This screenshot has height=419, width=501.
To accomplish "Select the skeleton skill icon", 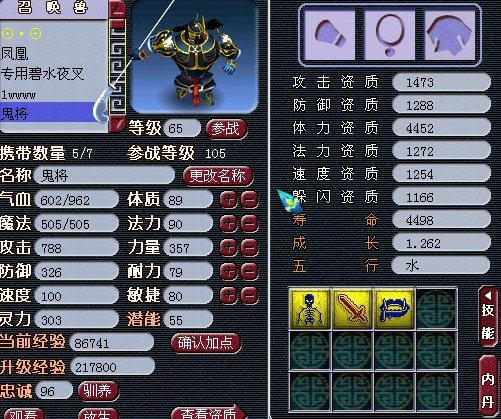I will pos(310,309).
